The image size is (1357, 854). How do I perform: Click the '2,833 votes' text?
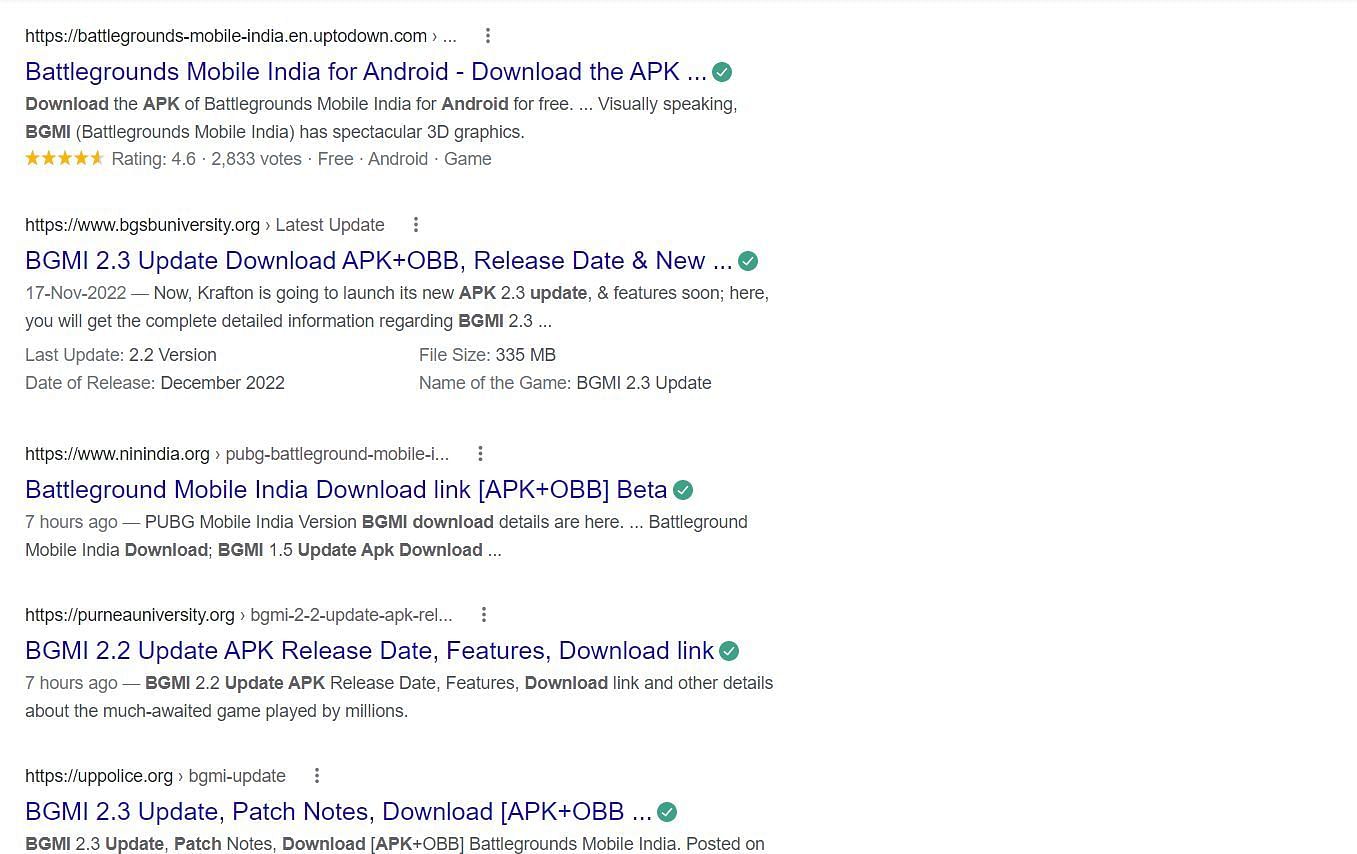click(257, 159)
